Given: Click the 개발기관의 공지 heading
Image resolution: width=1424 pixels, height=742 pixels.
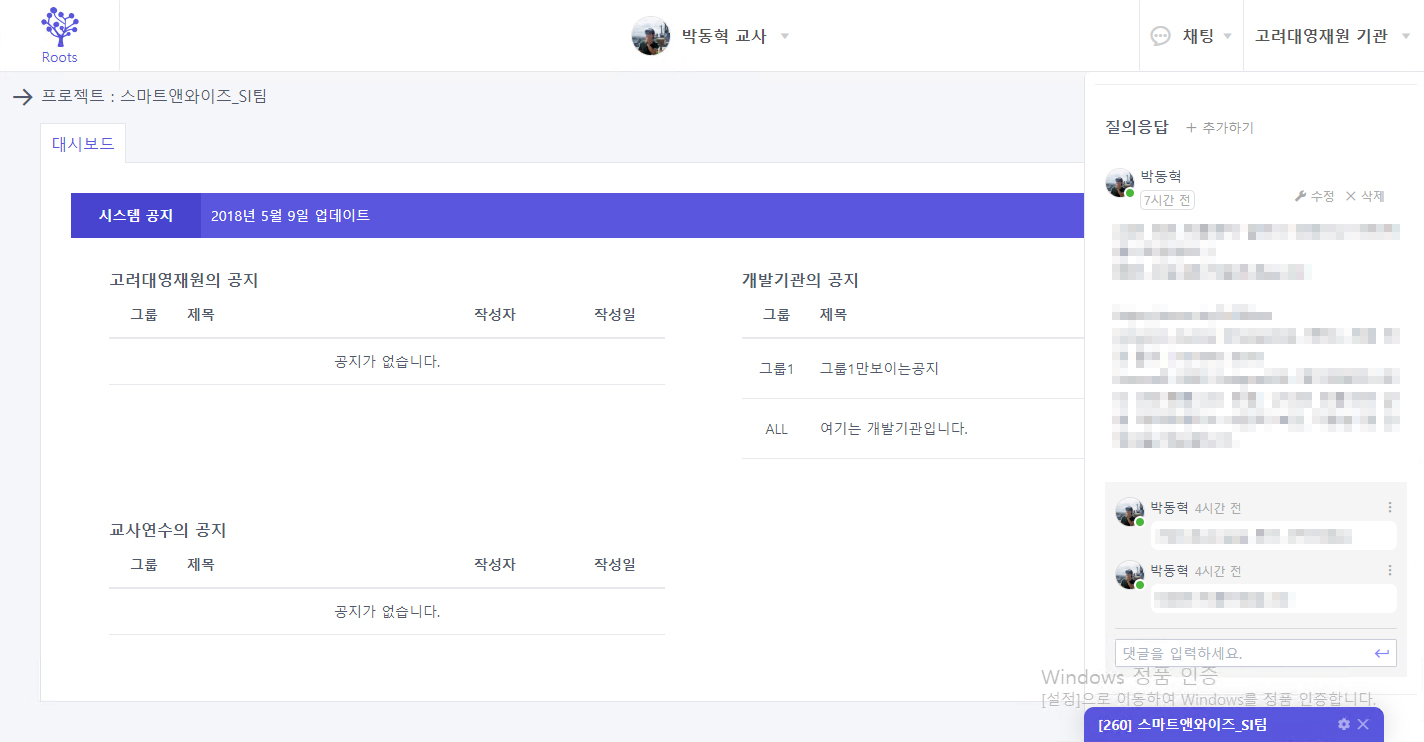Looking at the screenshot, I should [800, 281].
